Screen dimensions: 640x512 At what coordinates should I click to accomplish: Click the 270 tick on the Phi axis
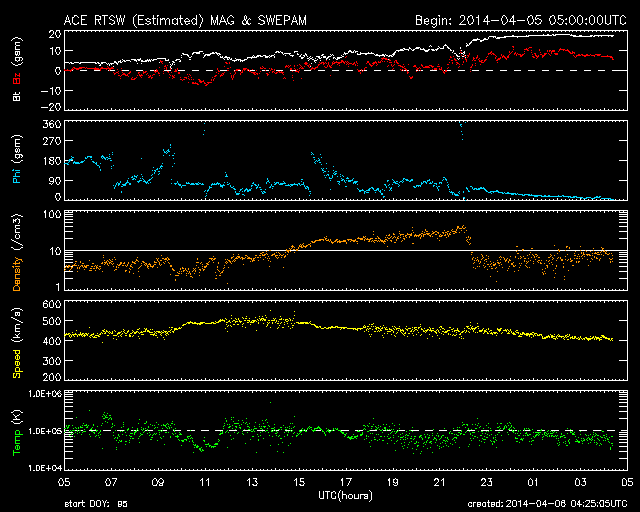(x=52, y=141)
